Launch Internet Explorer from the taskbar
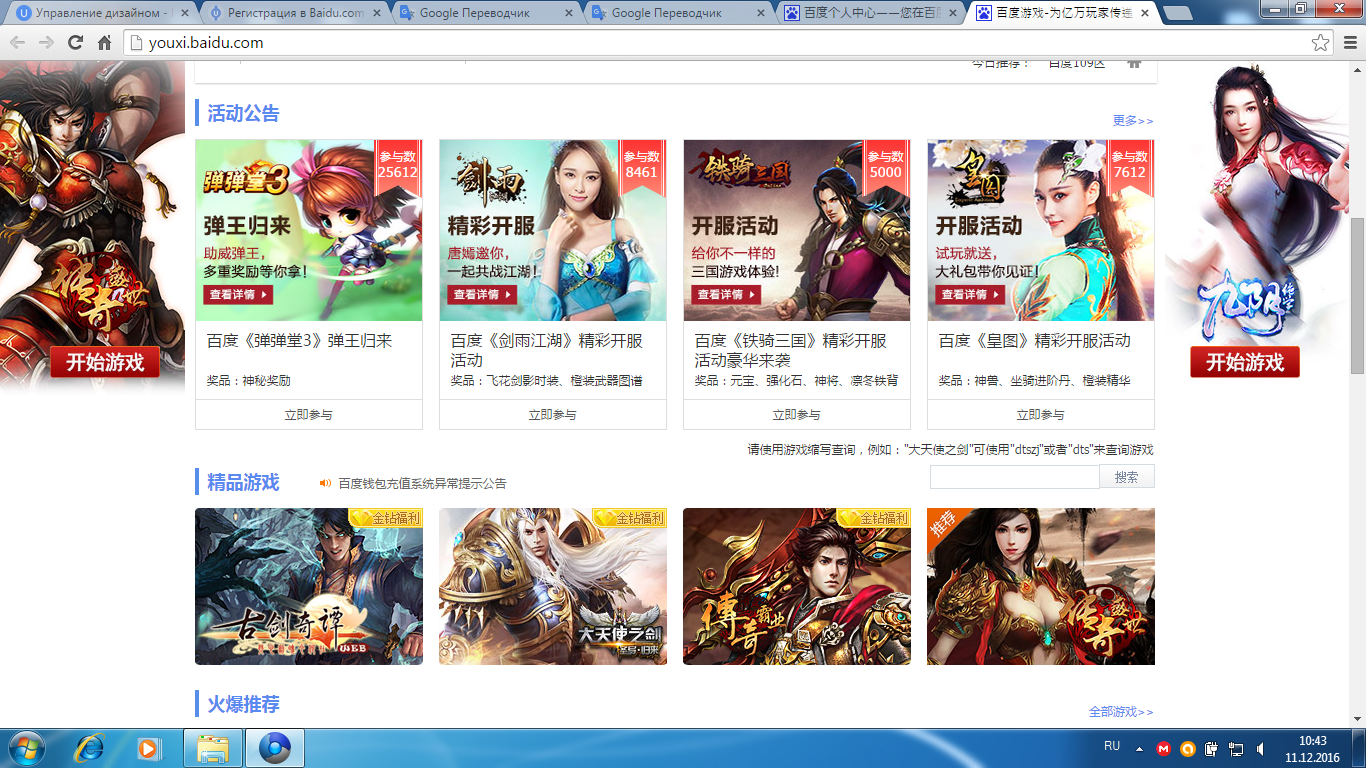The width and height of the screenshot is (1366, 768). [91, 748]
